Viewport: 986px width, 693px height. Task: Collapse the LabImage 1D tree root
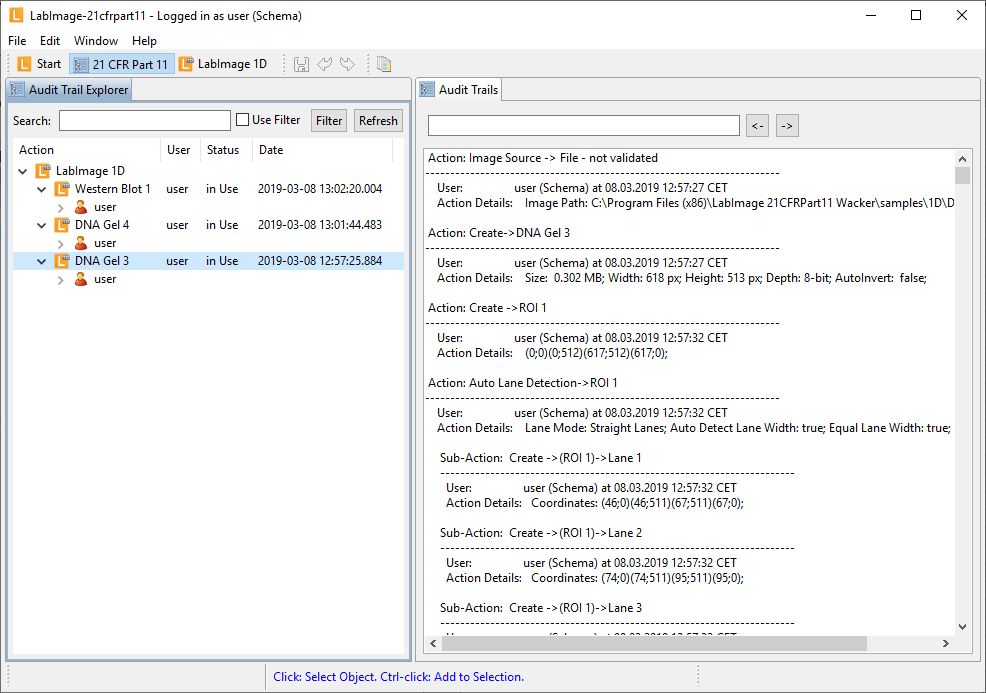[23, 171]
